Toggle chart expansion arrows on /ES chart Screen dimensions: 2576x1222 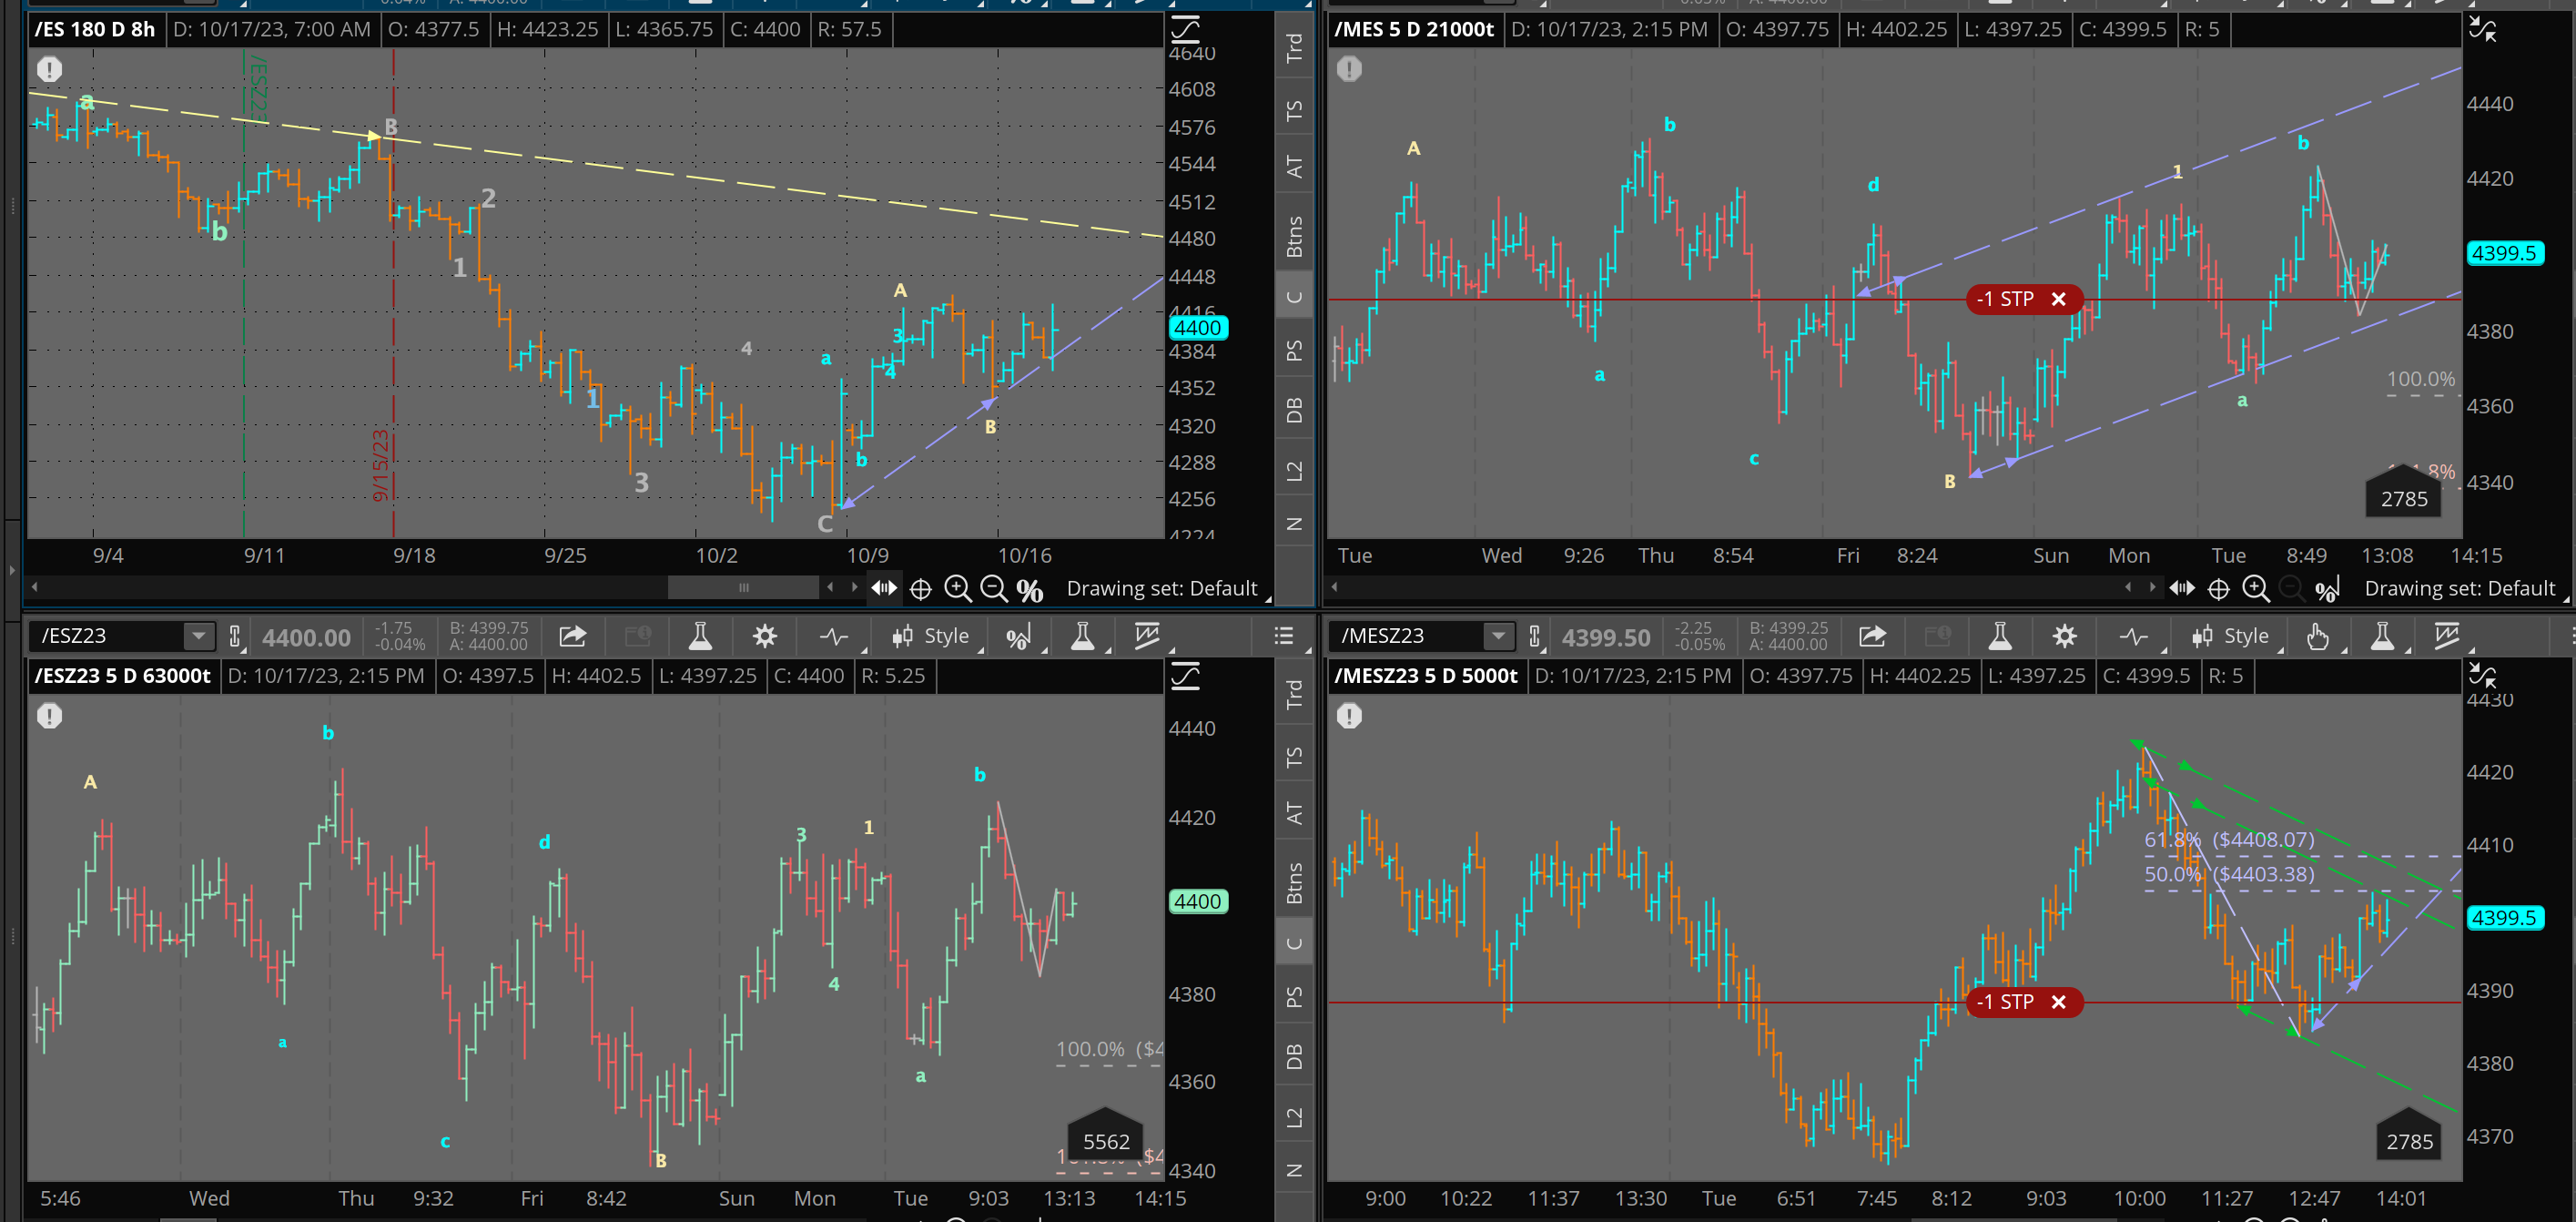[884, 588]
